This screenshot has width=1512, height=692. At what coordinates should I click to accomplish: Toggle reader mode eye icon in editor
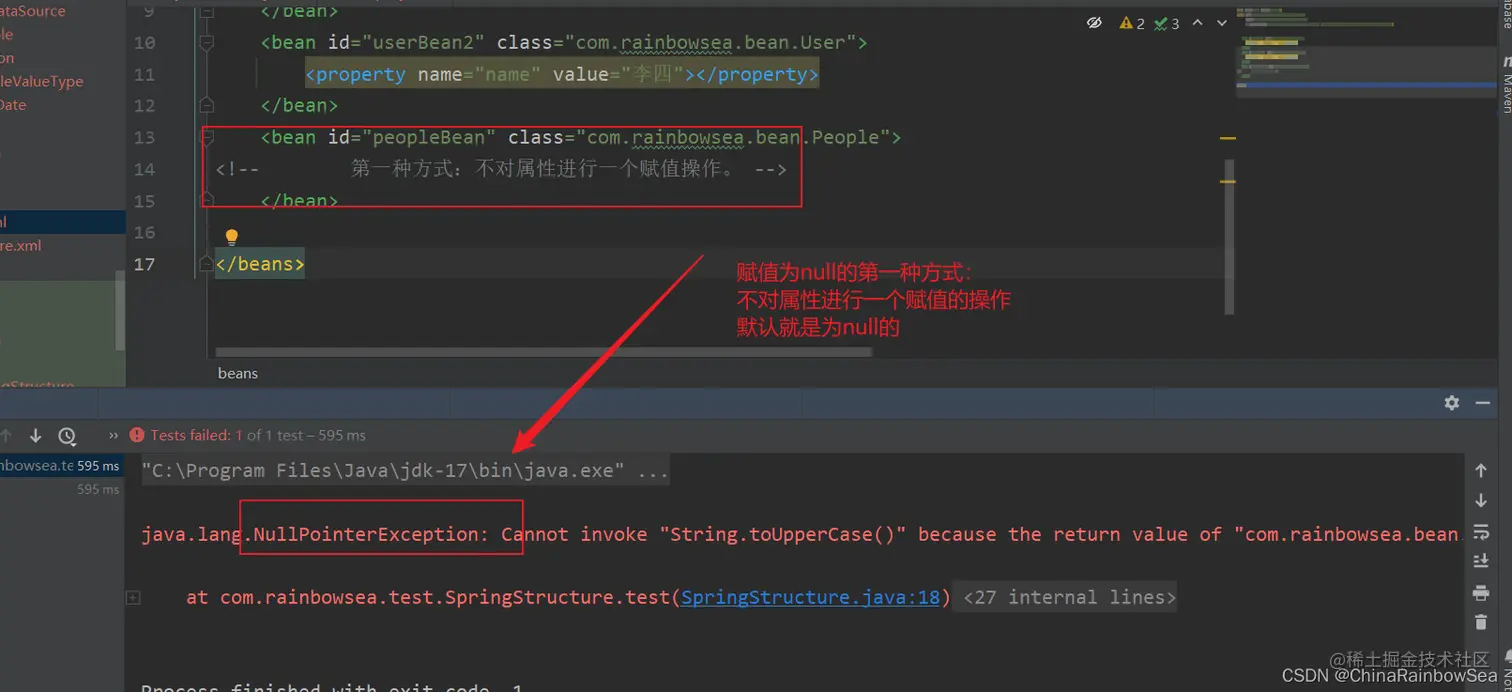[x=1094, y=23]
